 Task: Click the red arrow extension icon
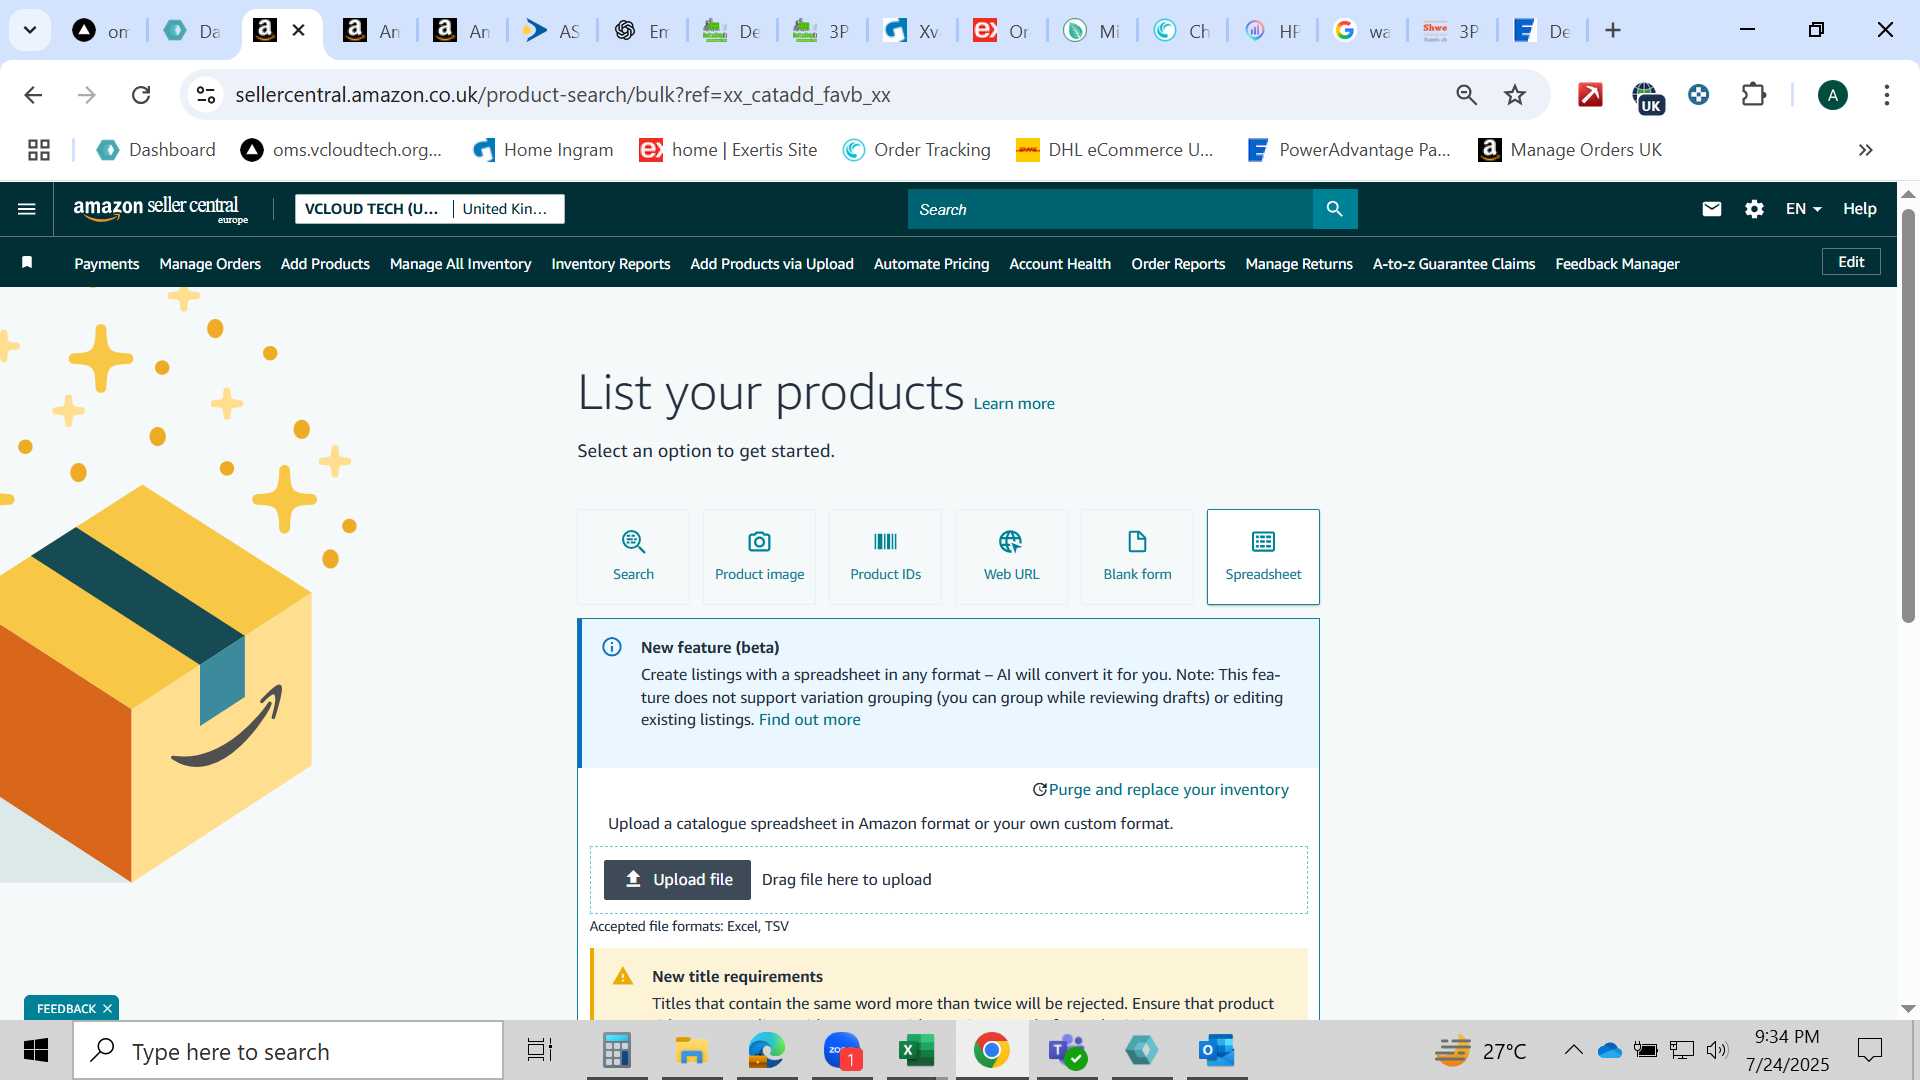[x=1590, y=95]
